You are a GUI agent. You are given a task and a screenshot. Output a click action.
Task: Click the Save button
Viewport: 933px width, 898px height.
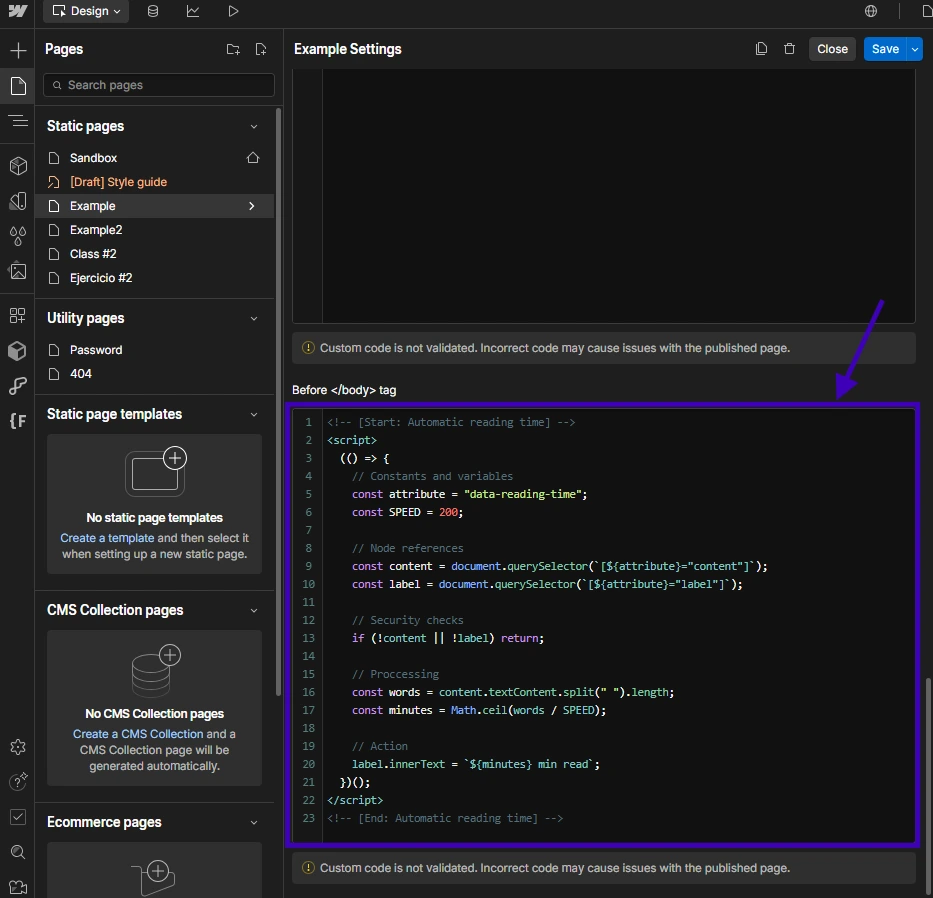pyautogui.click(x=885, y=49)
